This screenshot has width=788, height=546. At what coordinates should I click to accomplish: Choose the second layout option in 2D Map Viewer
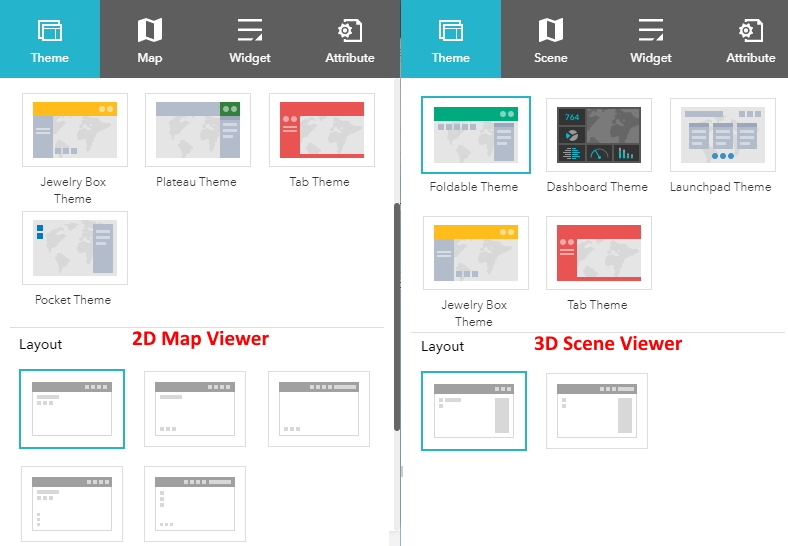click(x=195, y=409)
